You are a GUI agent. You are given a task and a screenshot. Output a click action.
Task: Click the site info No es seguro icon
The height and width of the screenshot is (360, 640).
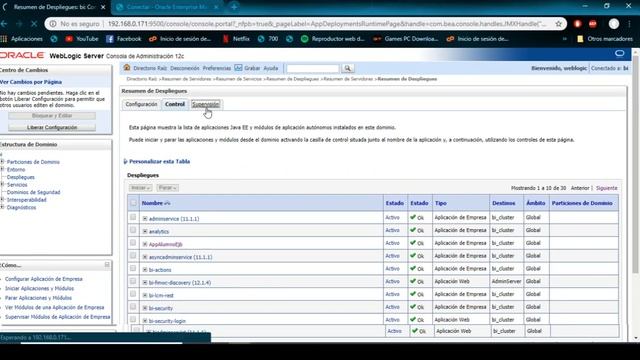coord(53,24)
